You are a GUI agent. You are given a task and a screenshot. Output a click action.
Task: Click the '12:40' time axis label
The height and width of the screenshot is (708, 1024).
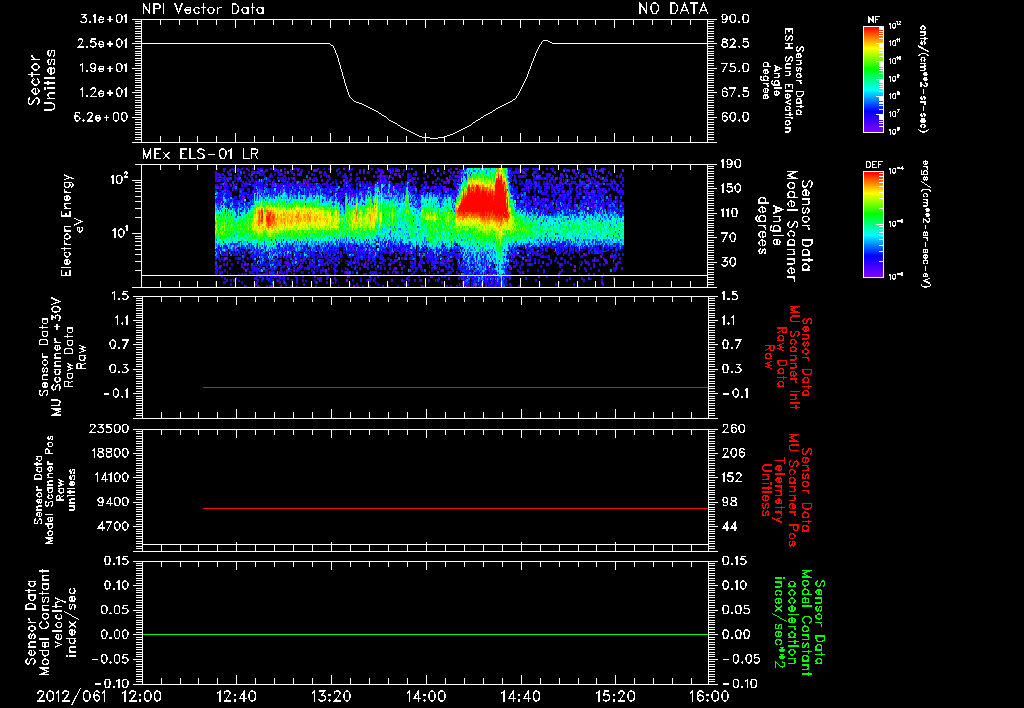pos(236,696)
